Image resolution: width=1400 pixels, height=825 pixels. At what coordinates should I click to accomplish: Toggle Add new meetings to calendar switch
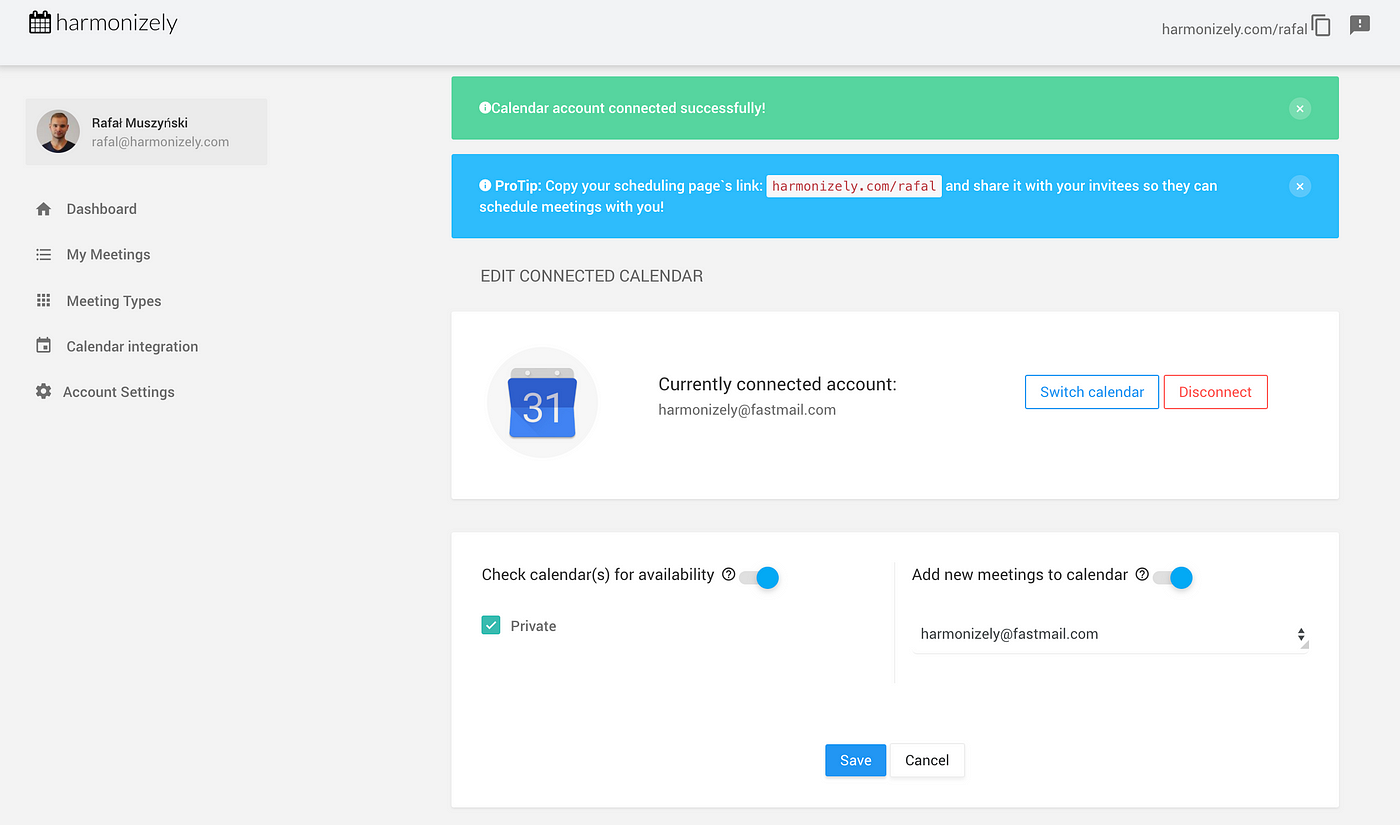click(x=1173, y=577)
